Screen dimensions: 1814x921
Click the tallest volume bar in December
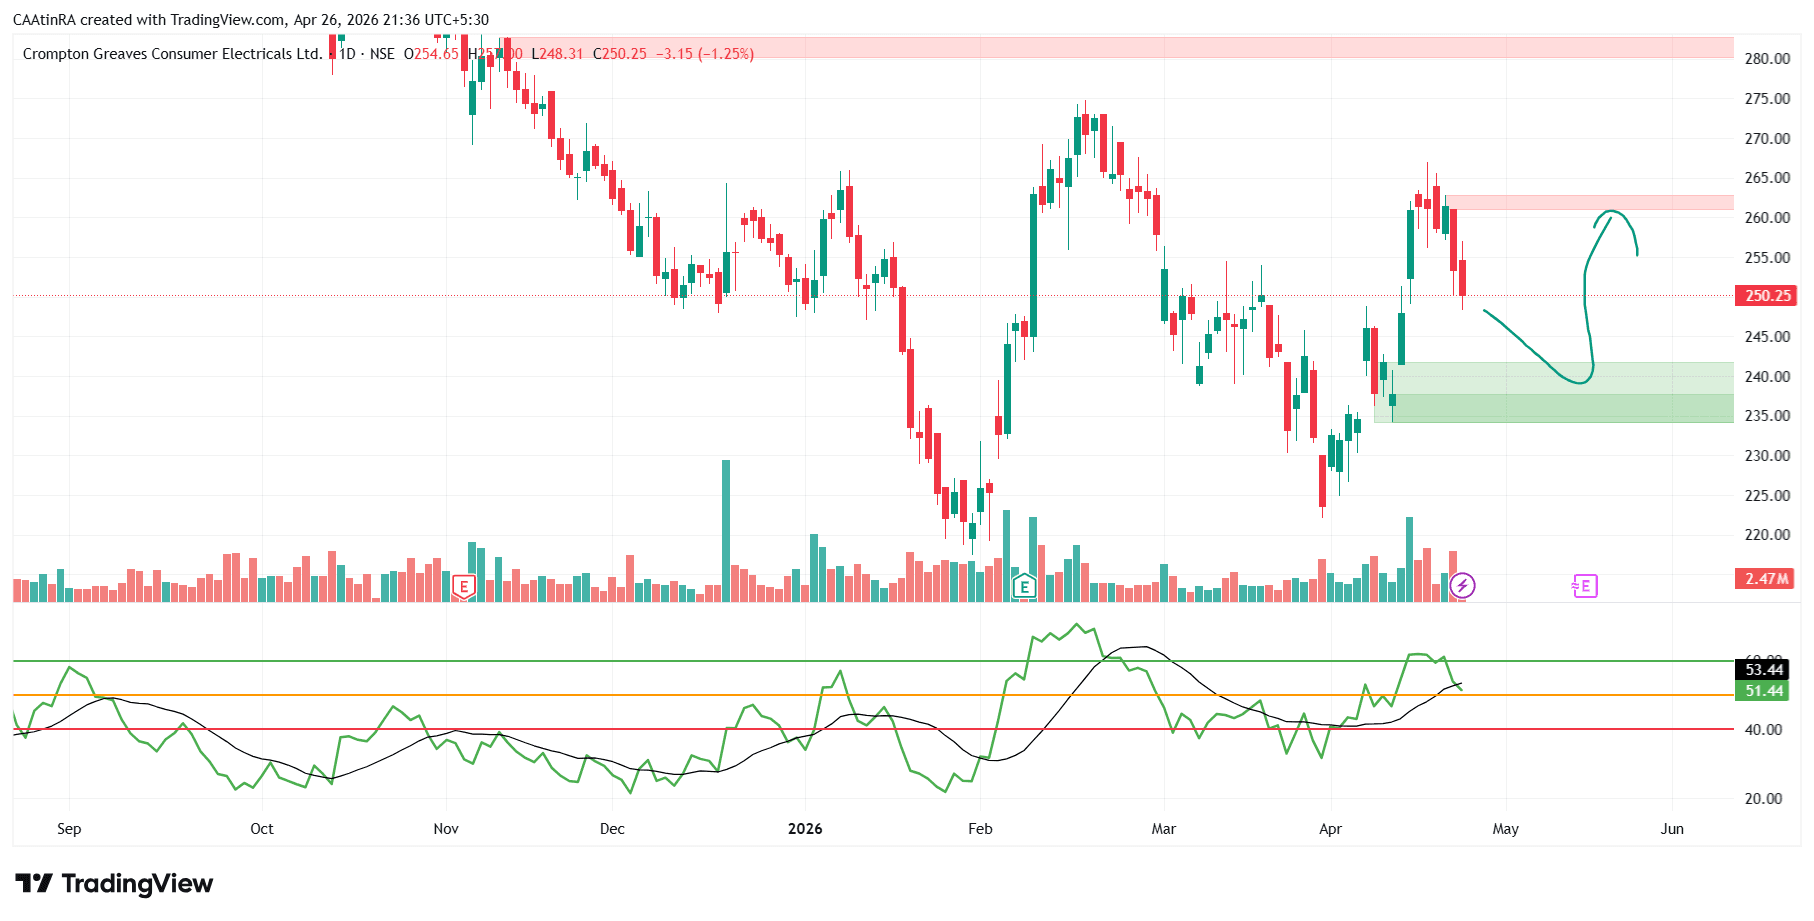click(x=726, y=530)
